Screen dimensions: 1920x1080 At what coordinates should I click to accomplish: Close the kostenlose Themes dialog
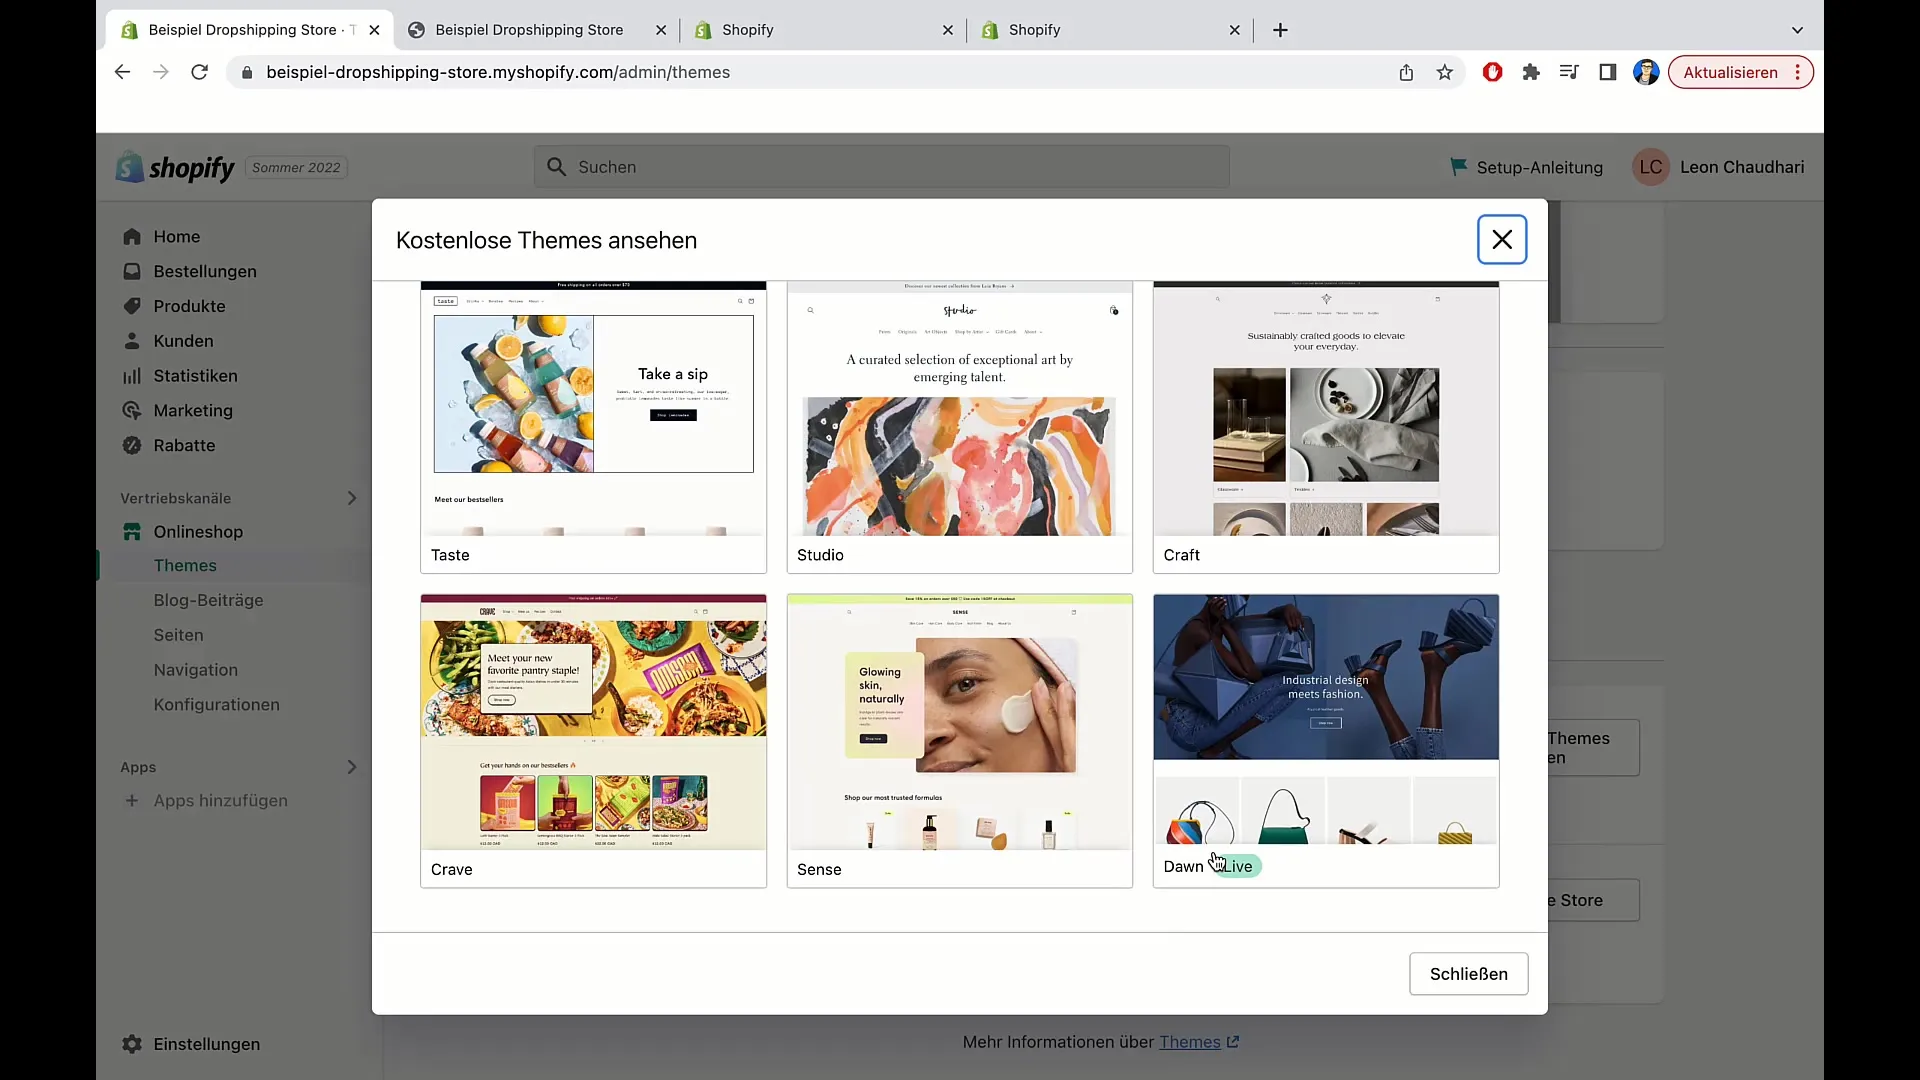point(1502,239)
